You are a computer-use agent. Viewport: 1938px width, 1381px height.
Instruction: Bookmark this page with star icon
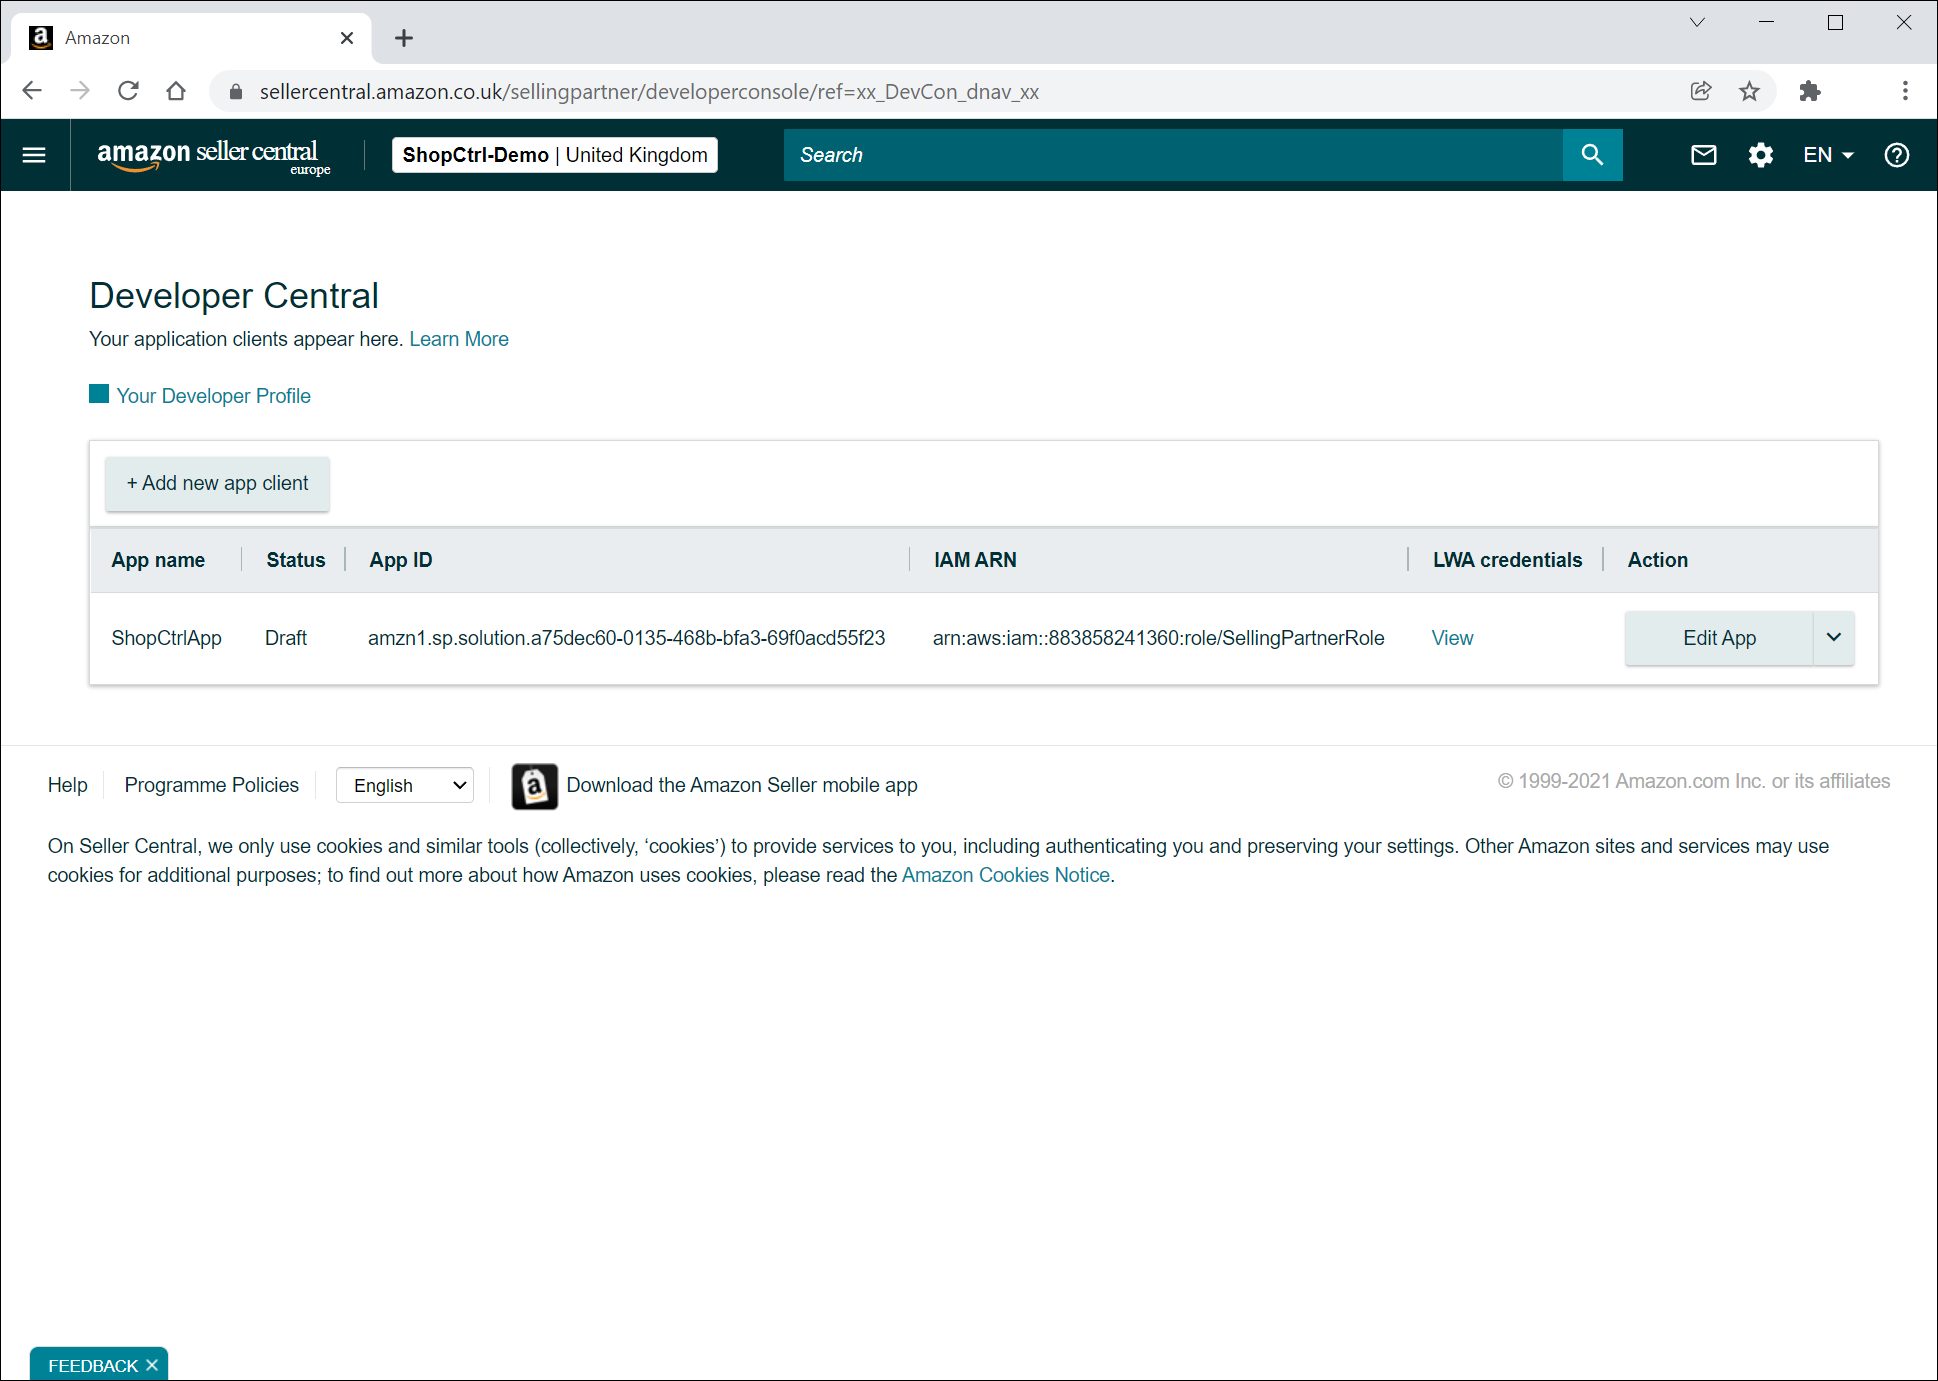click(1749, 91)
